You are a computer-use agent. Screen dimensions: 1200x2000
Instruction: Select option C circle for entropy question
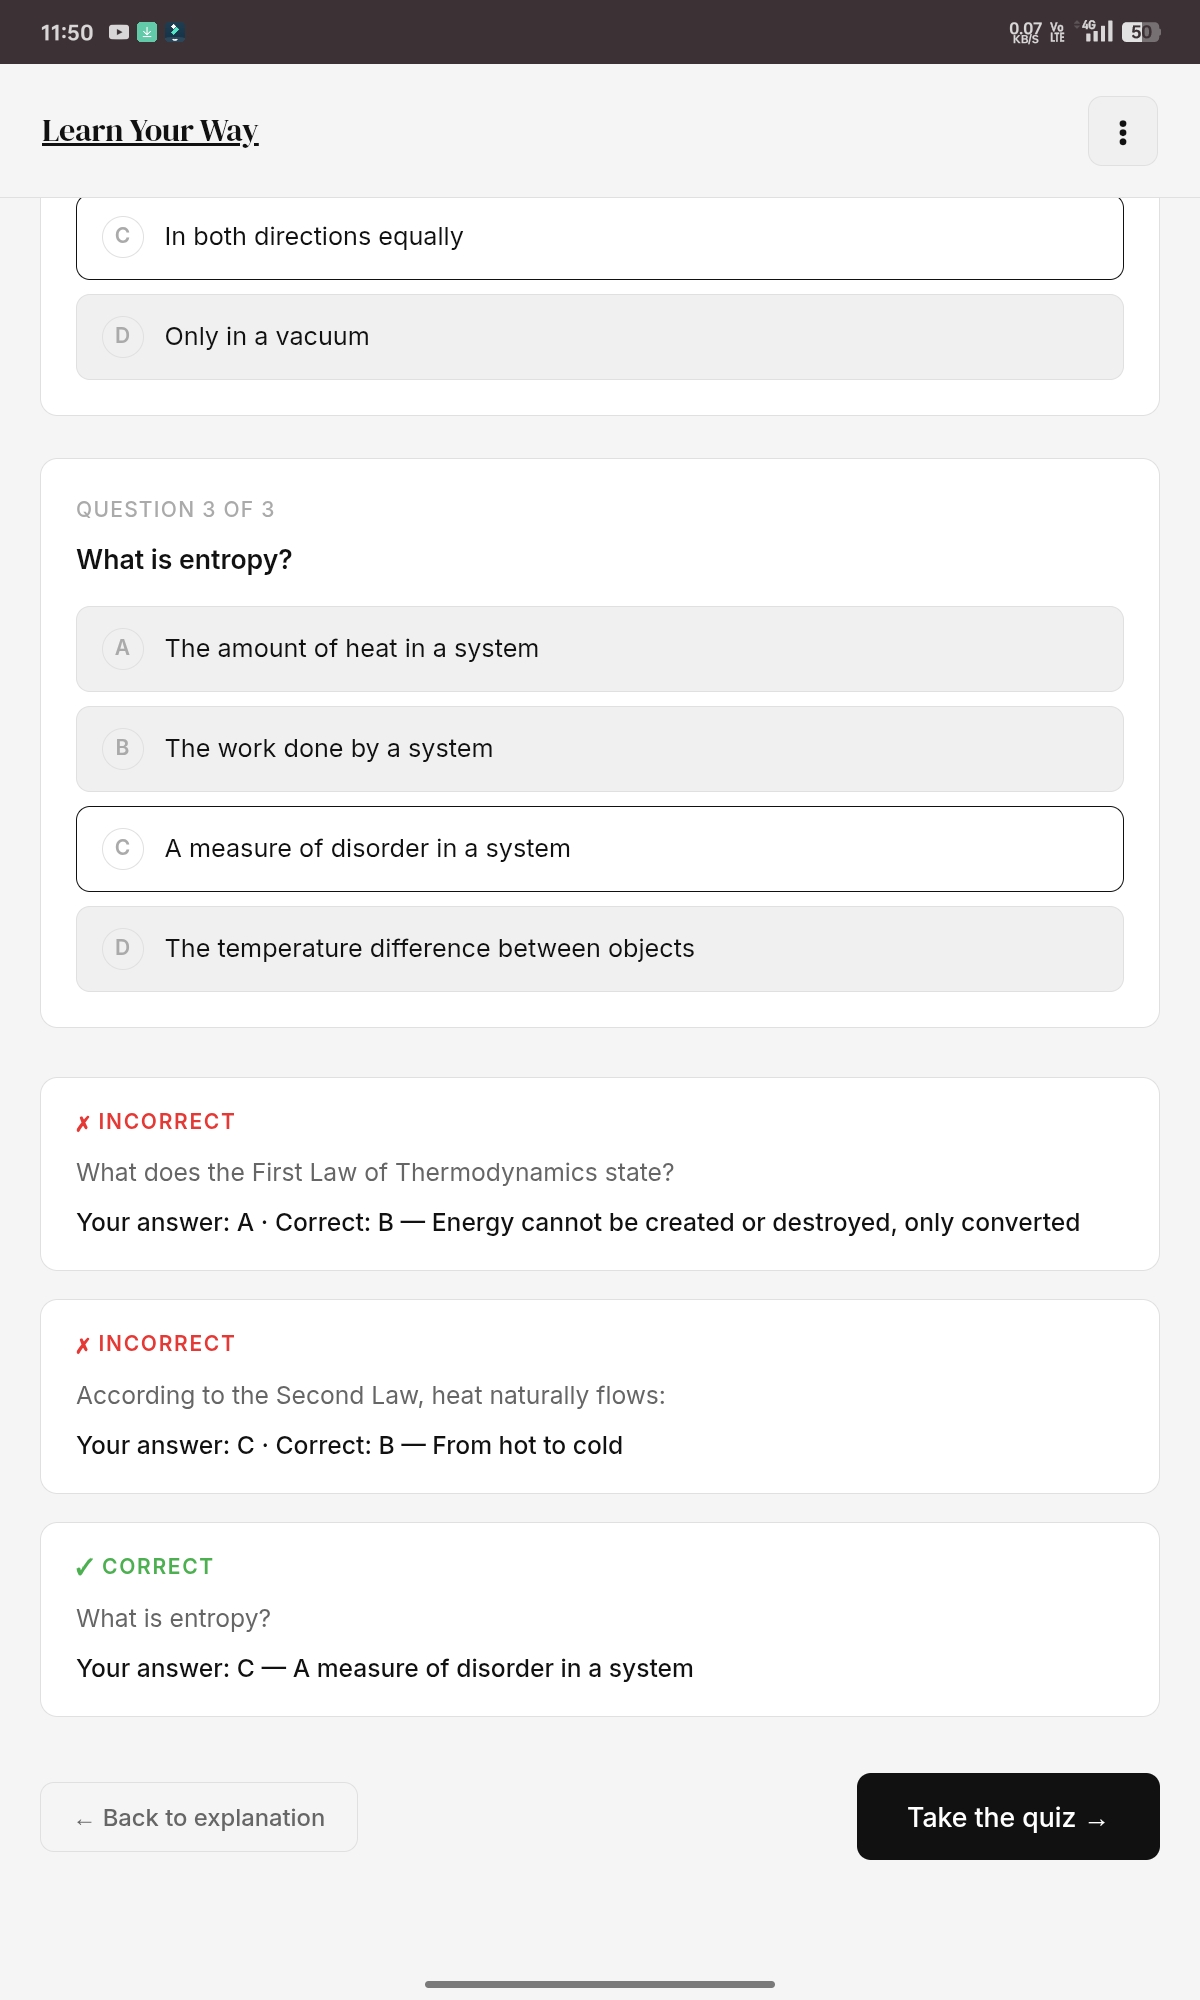[x=123, y=848]
